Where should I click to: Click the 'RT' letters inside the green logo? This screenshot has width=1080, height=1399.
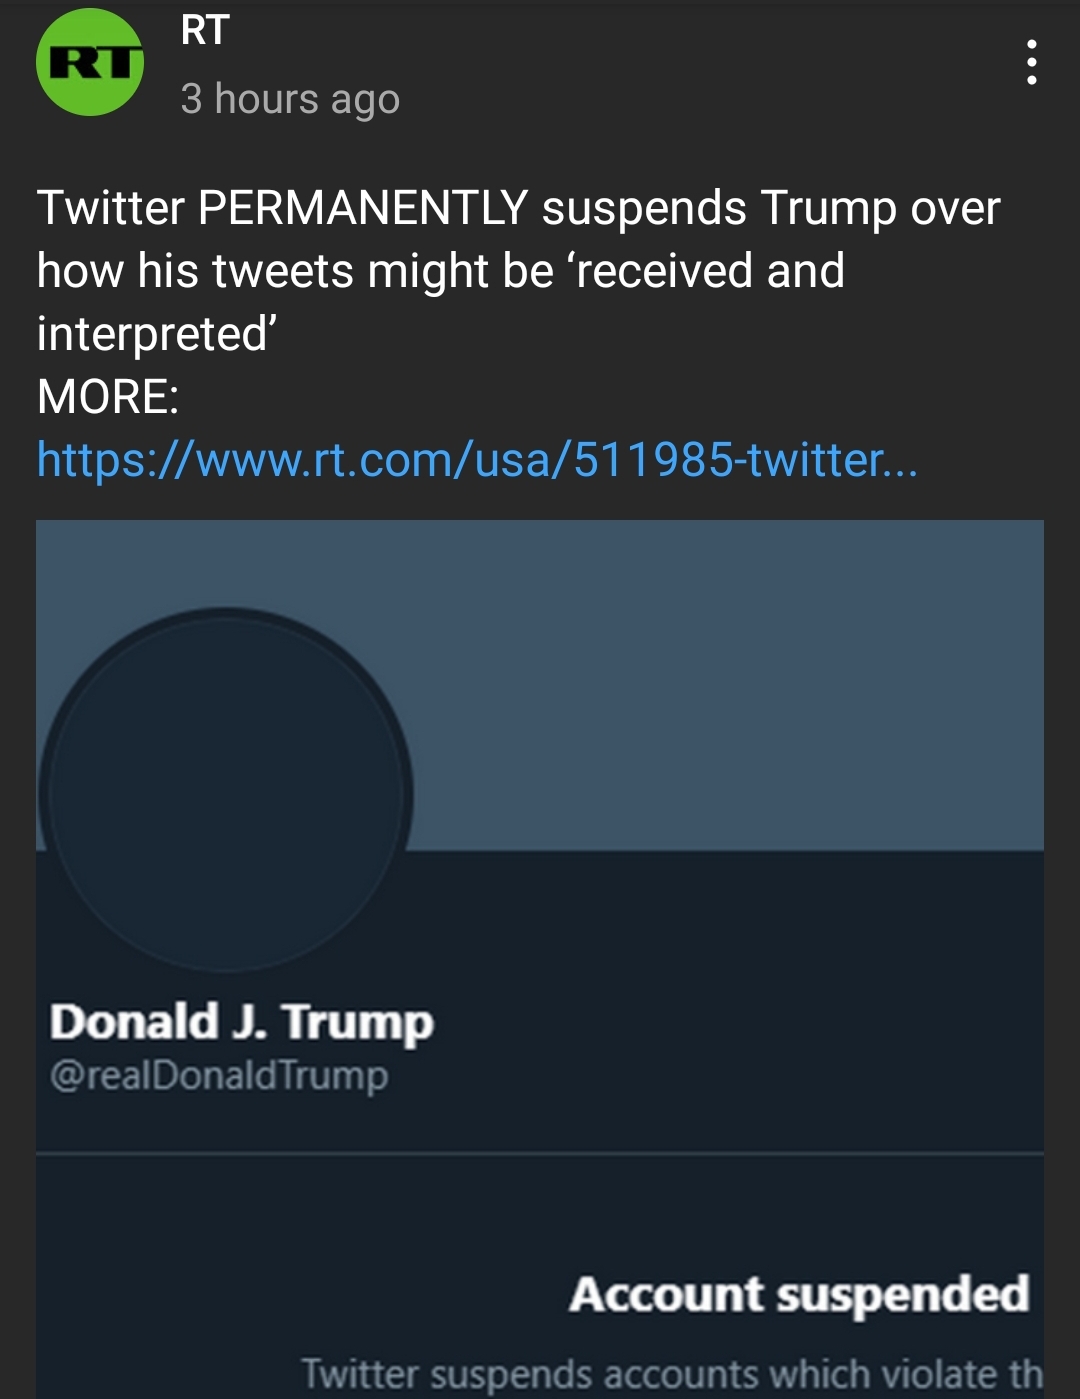(x=90, y=63)
